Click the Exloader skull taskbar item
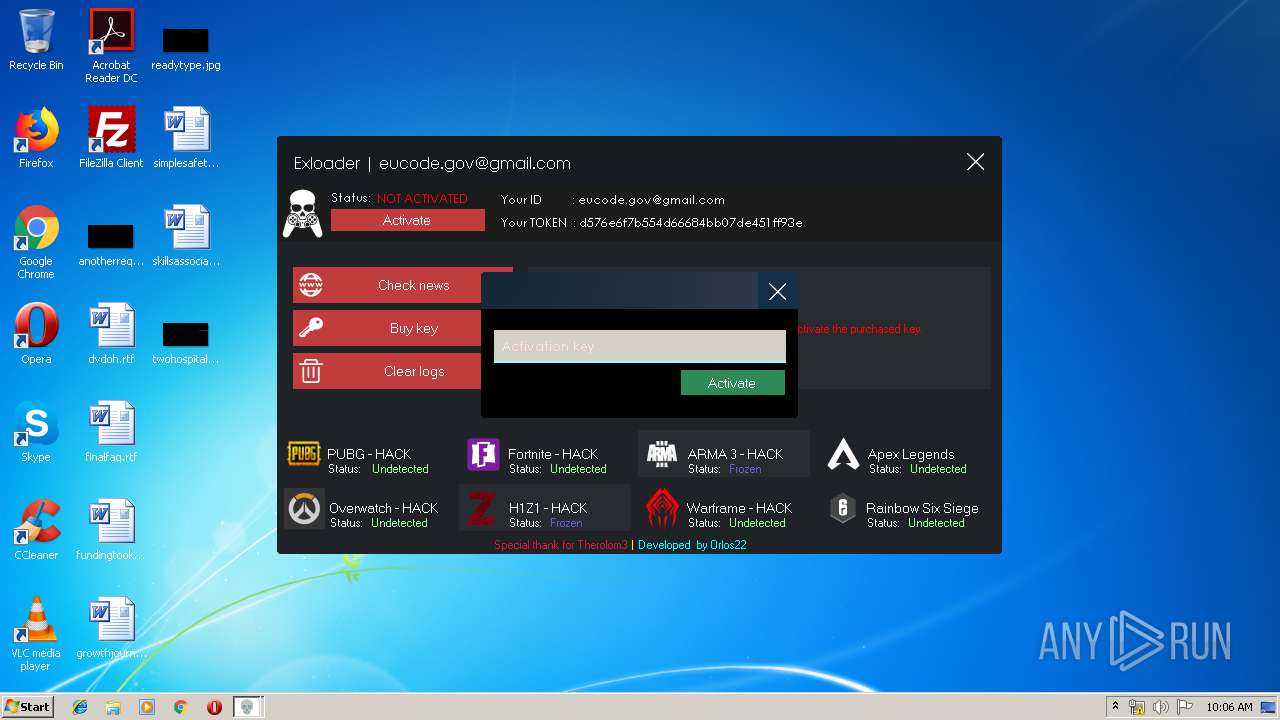This screenshot has height=720, width=1280. [x=248, y=707]
